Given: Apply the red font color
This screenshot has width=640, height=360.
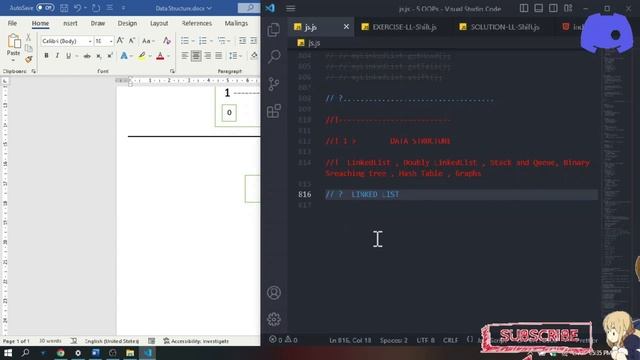Looking at the screenshot, I should (160, 56).
